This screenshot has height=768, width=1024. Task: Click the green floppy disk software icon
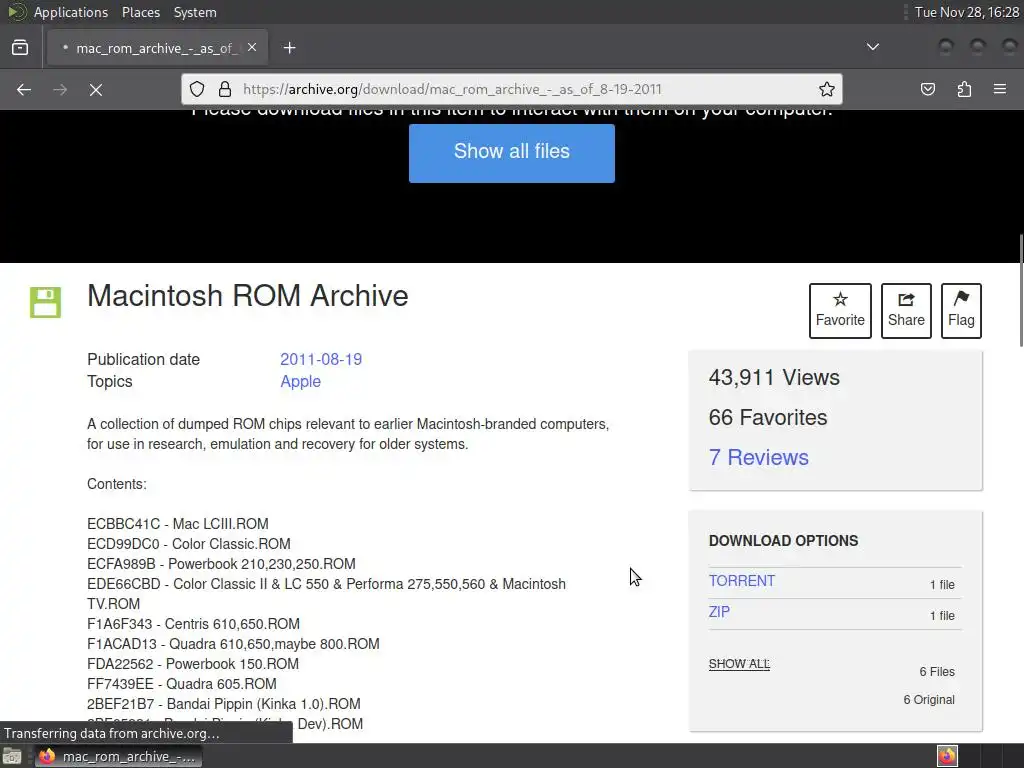pyautogui.click(x=45, y=302)
